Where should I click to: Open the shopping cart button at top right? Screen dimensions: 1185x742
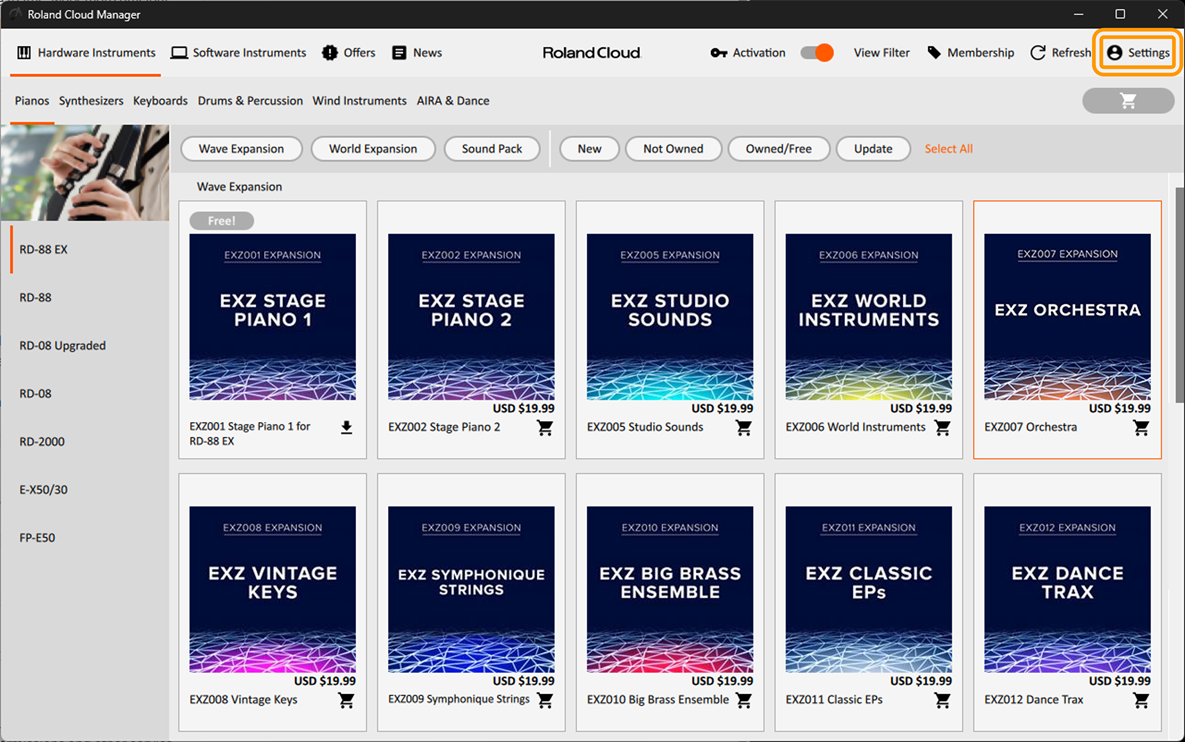click(x=1128, y=101)
